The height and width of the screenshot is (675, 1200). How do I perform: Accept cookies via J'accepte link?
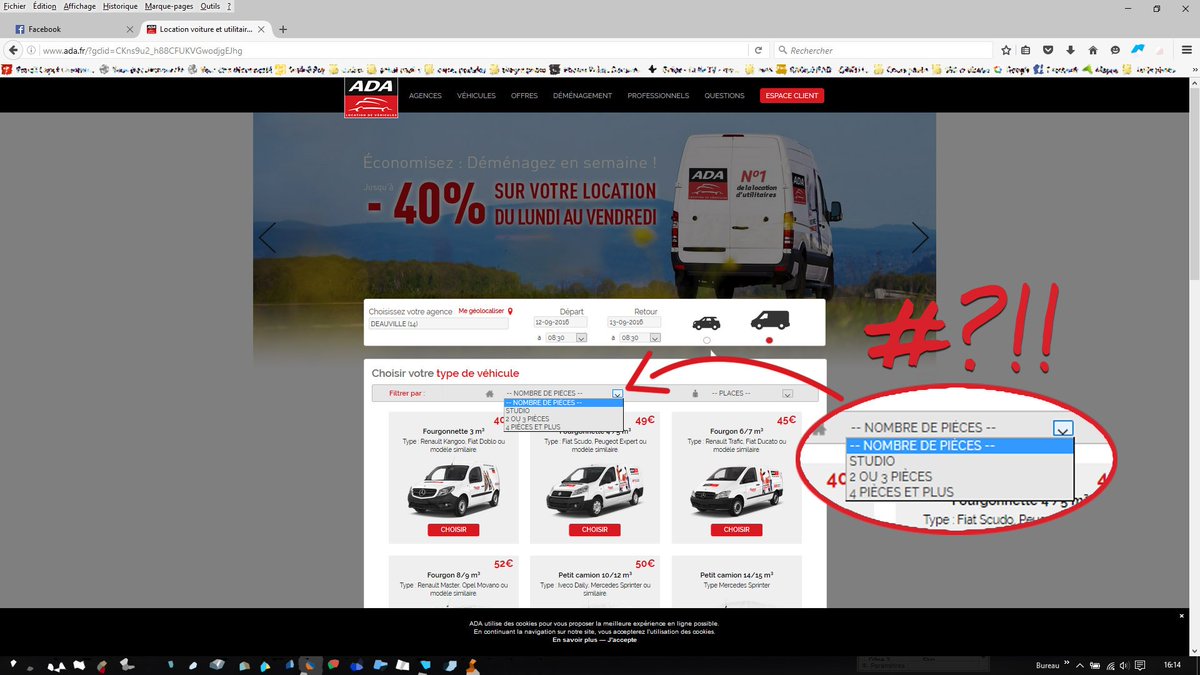click(x=622, y=639)
